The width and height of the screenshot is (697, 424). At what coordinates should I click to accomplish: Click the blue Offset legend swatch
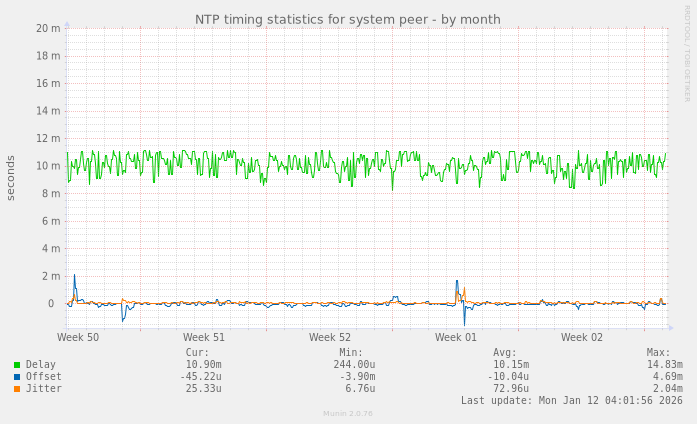(17, 377)
